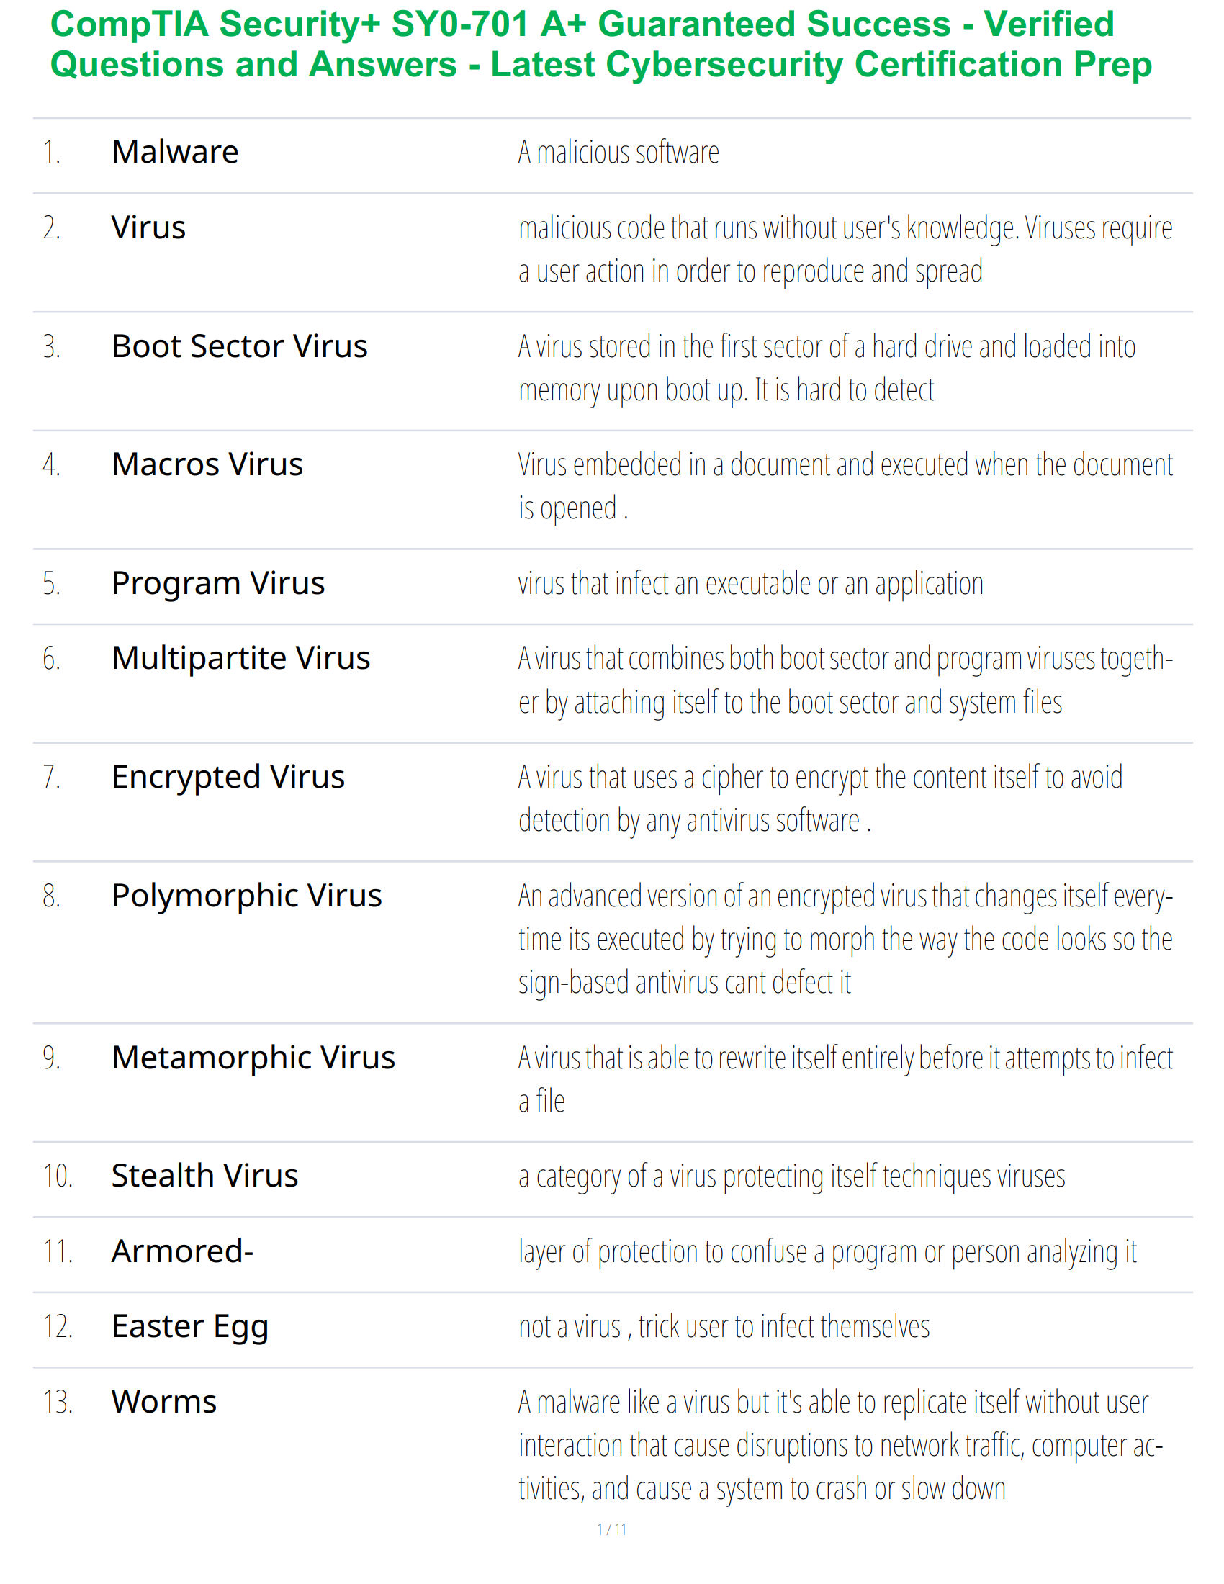
Task: Click the 'trick user to infect themselves' definition
Action: pos(724,1327)
